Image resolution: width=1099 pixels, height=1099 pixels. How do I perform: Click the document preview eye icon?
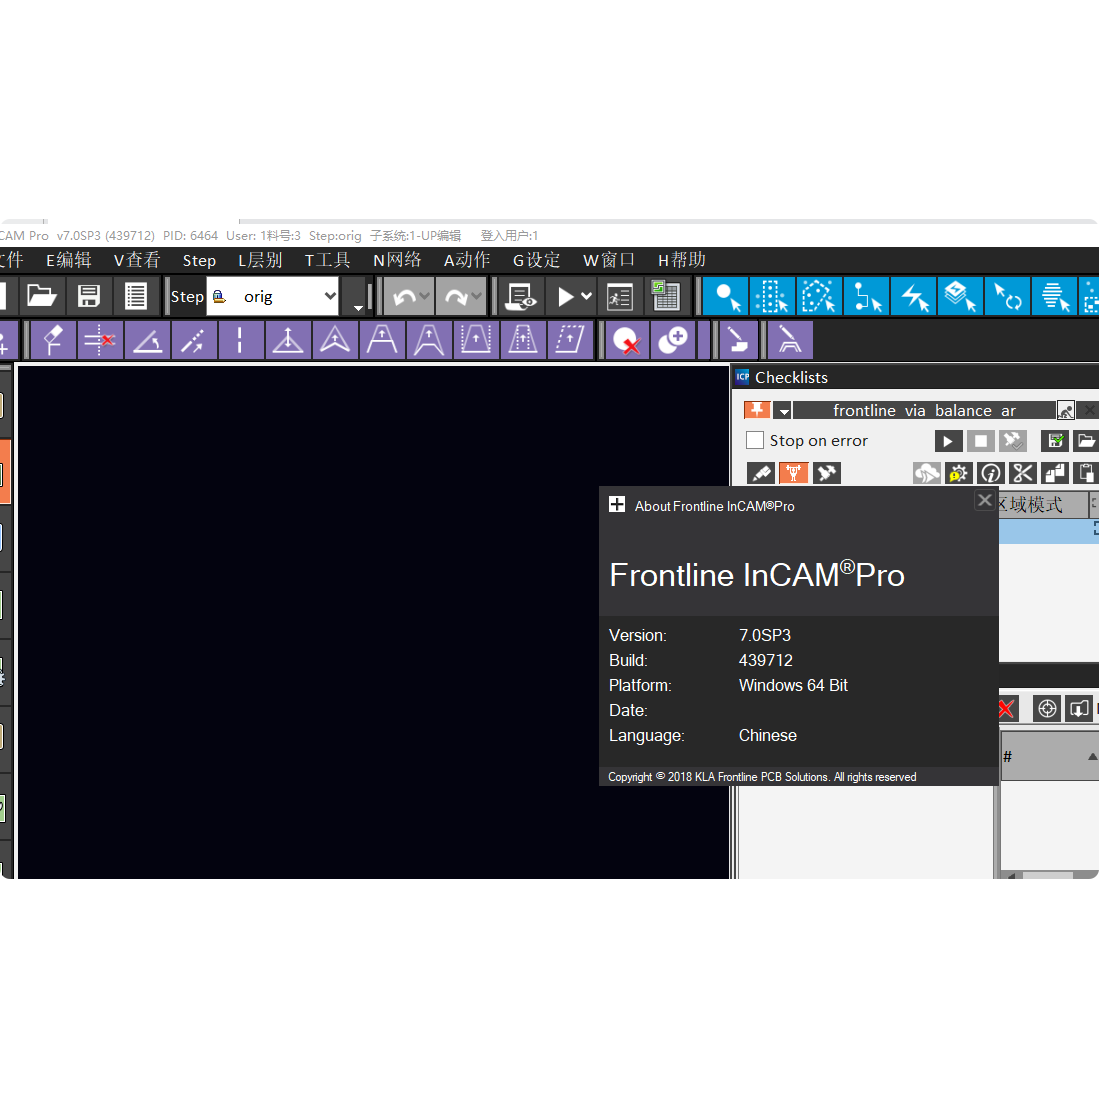pos(521,296)
